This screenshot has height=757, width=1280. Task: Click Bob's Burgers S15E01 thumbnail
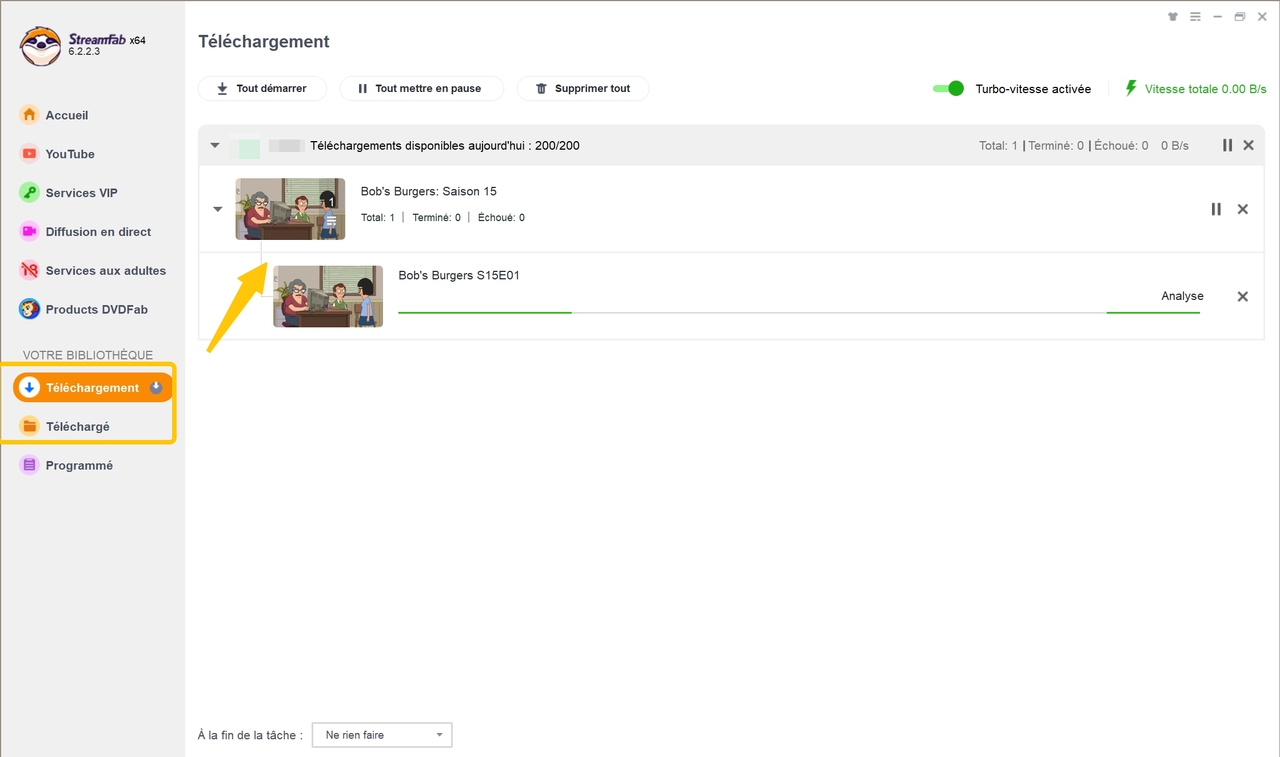point(328,296)
